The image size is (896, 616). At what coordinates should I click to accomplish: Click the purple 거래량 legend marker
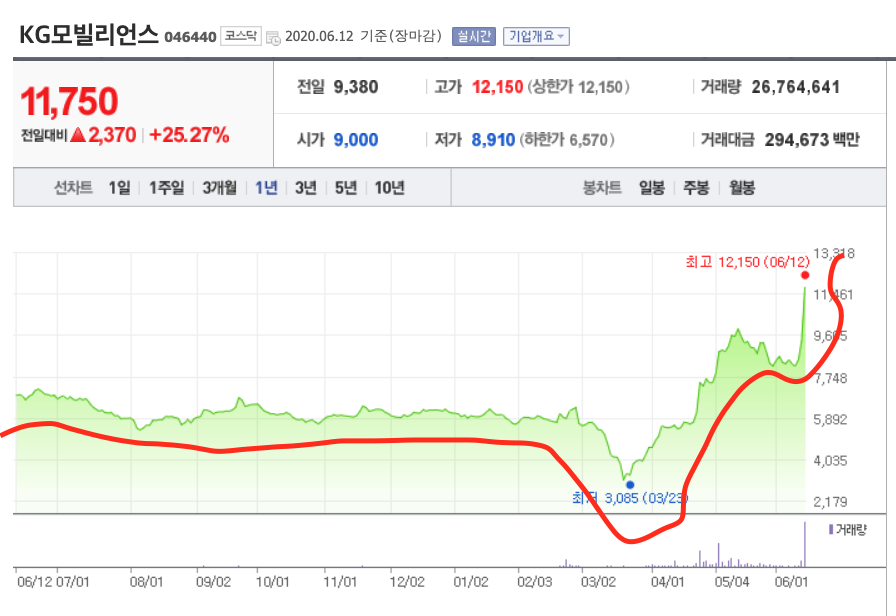(x=831, y=530)
